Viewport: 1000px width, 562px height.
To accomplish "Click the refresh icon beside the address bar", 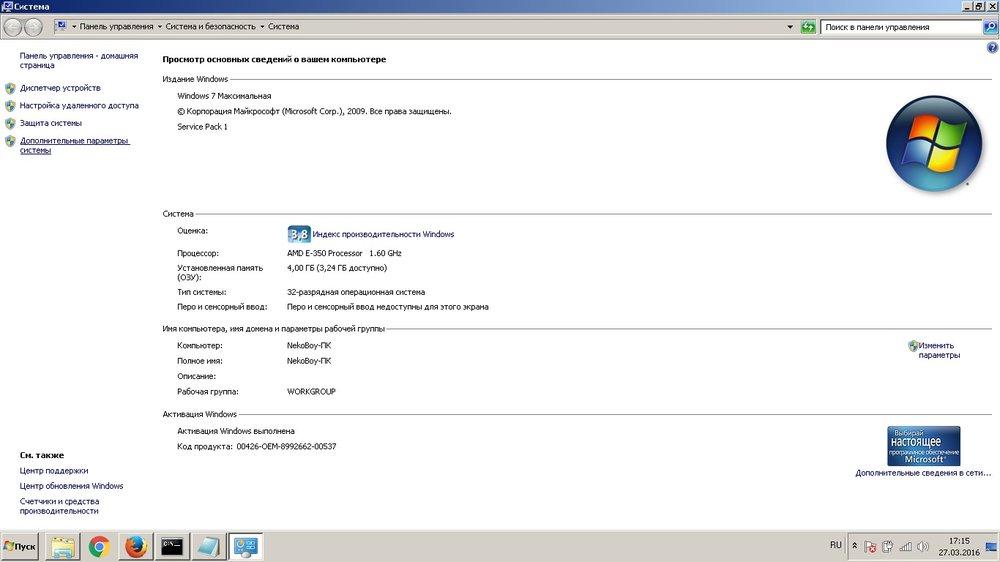I will (x=808, y=27).
